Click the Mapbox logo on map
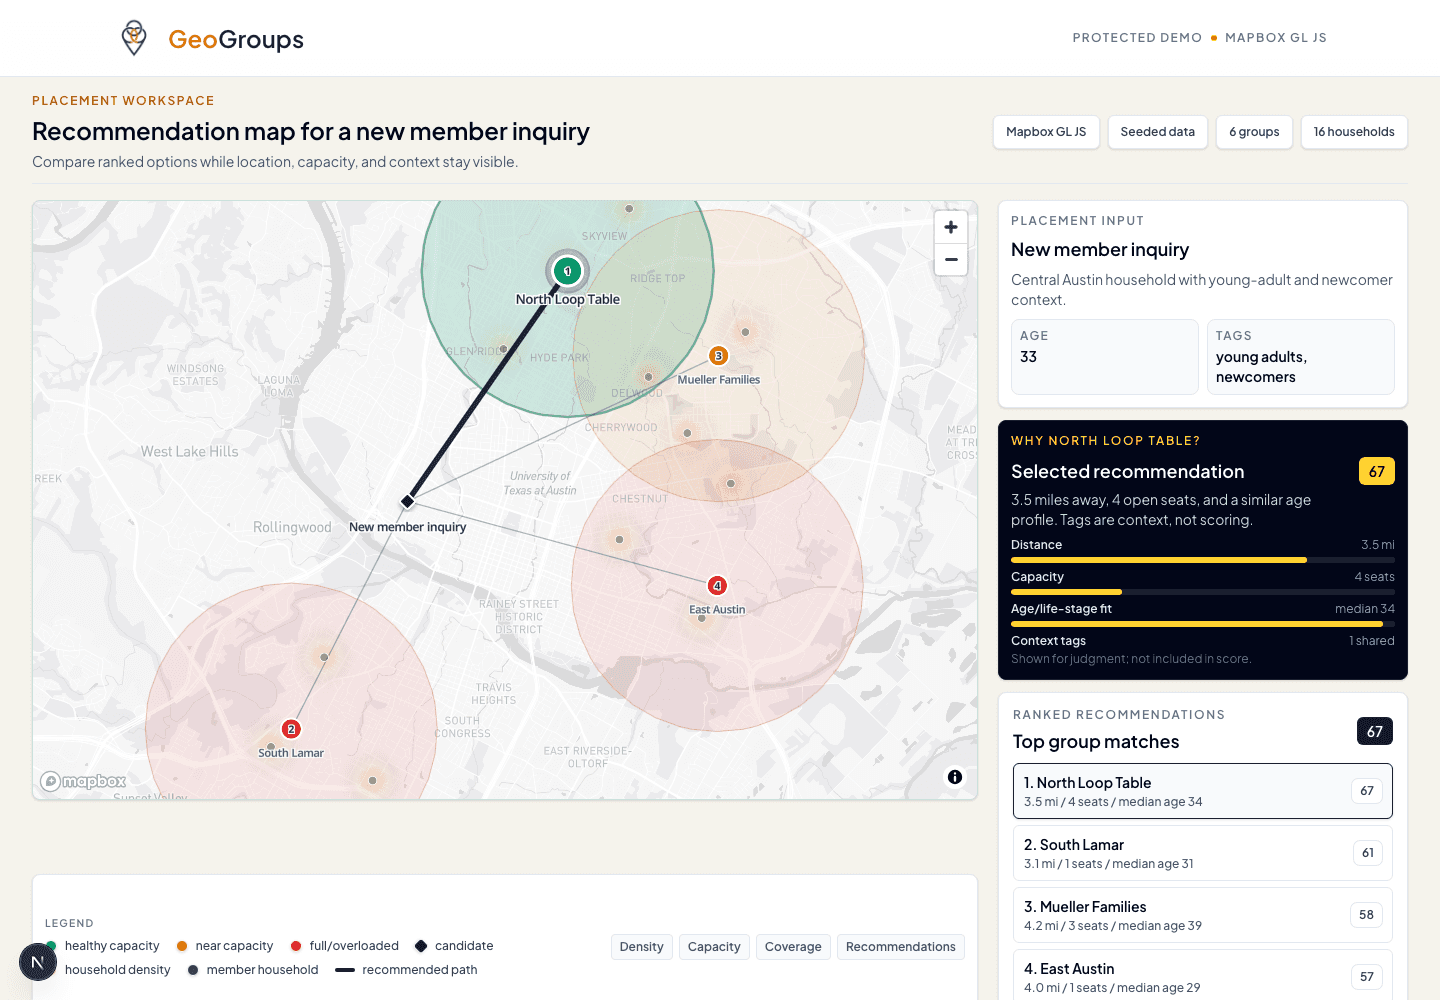The height and width of the screenshot is (1000, 1440). pyautogui.click(x=83, y=781)
